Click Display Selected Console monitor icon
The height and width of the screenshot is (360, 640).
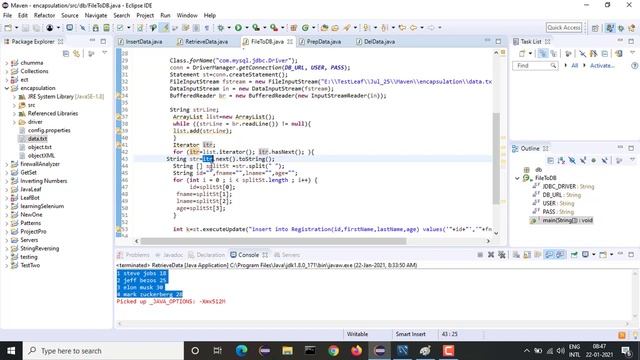coord(585,255)
